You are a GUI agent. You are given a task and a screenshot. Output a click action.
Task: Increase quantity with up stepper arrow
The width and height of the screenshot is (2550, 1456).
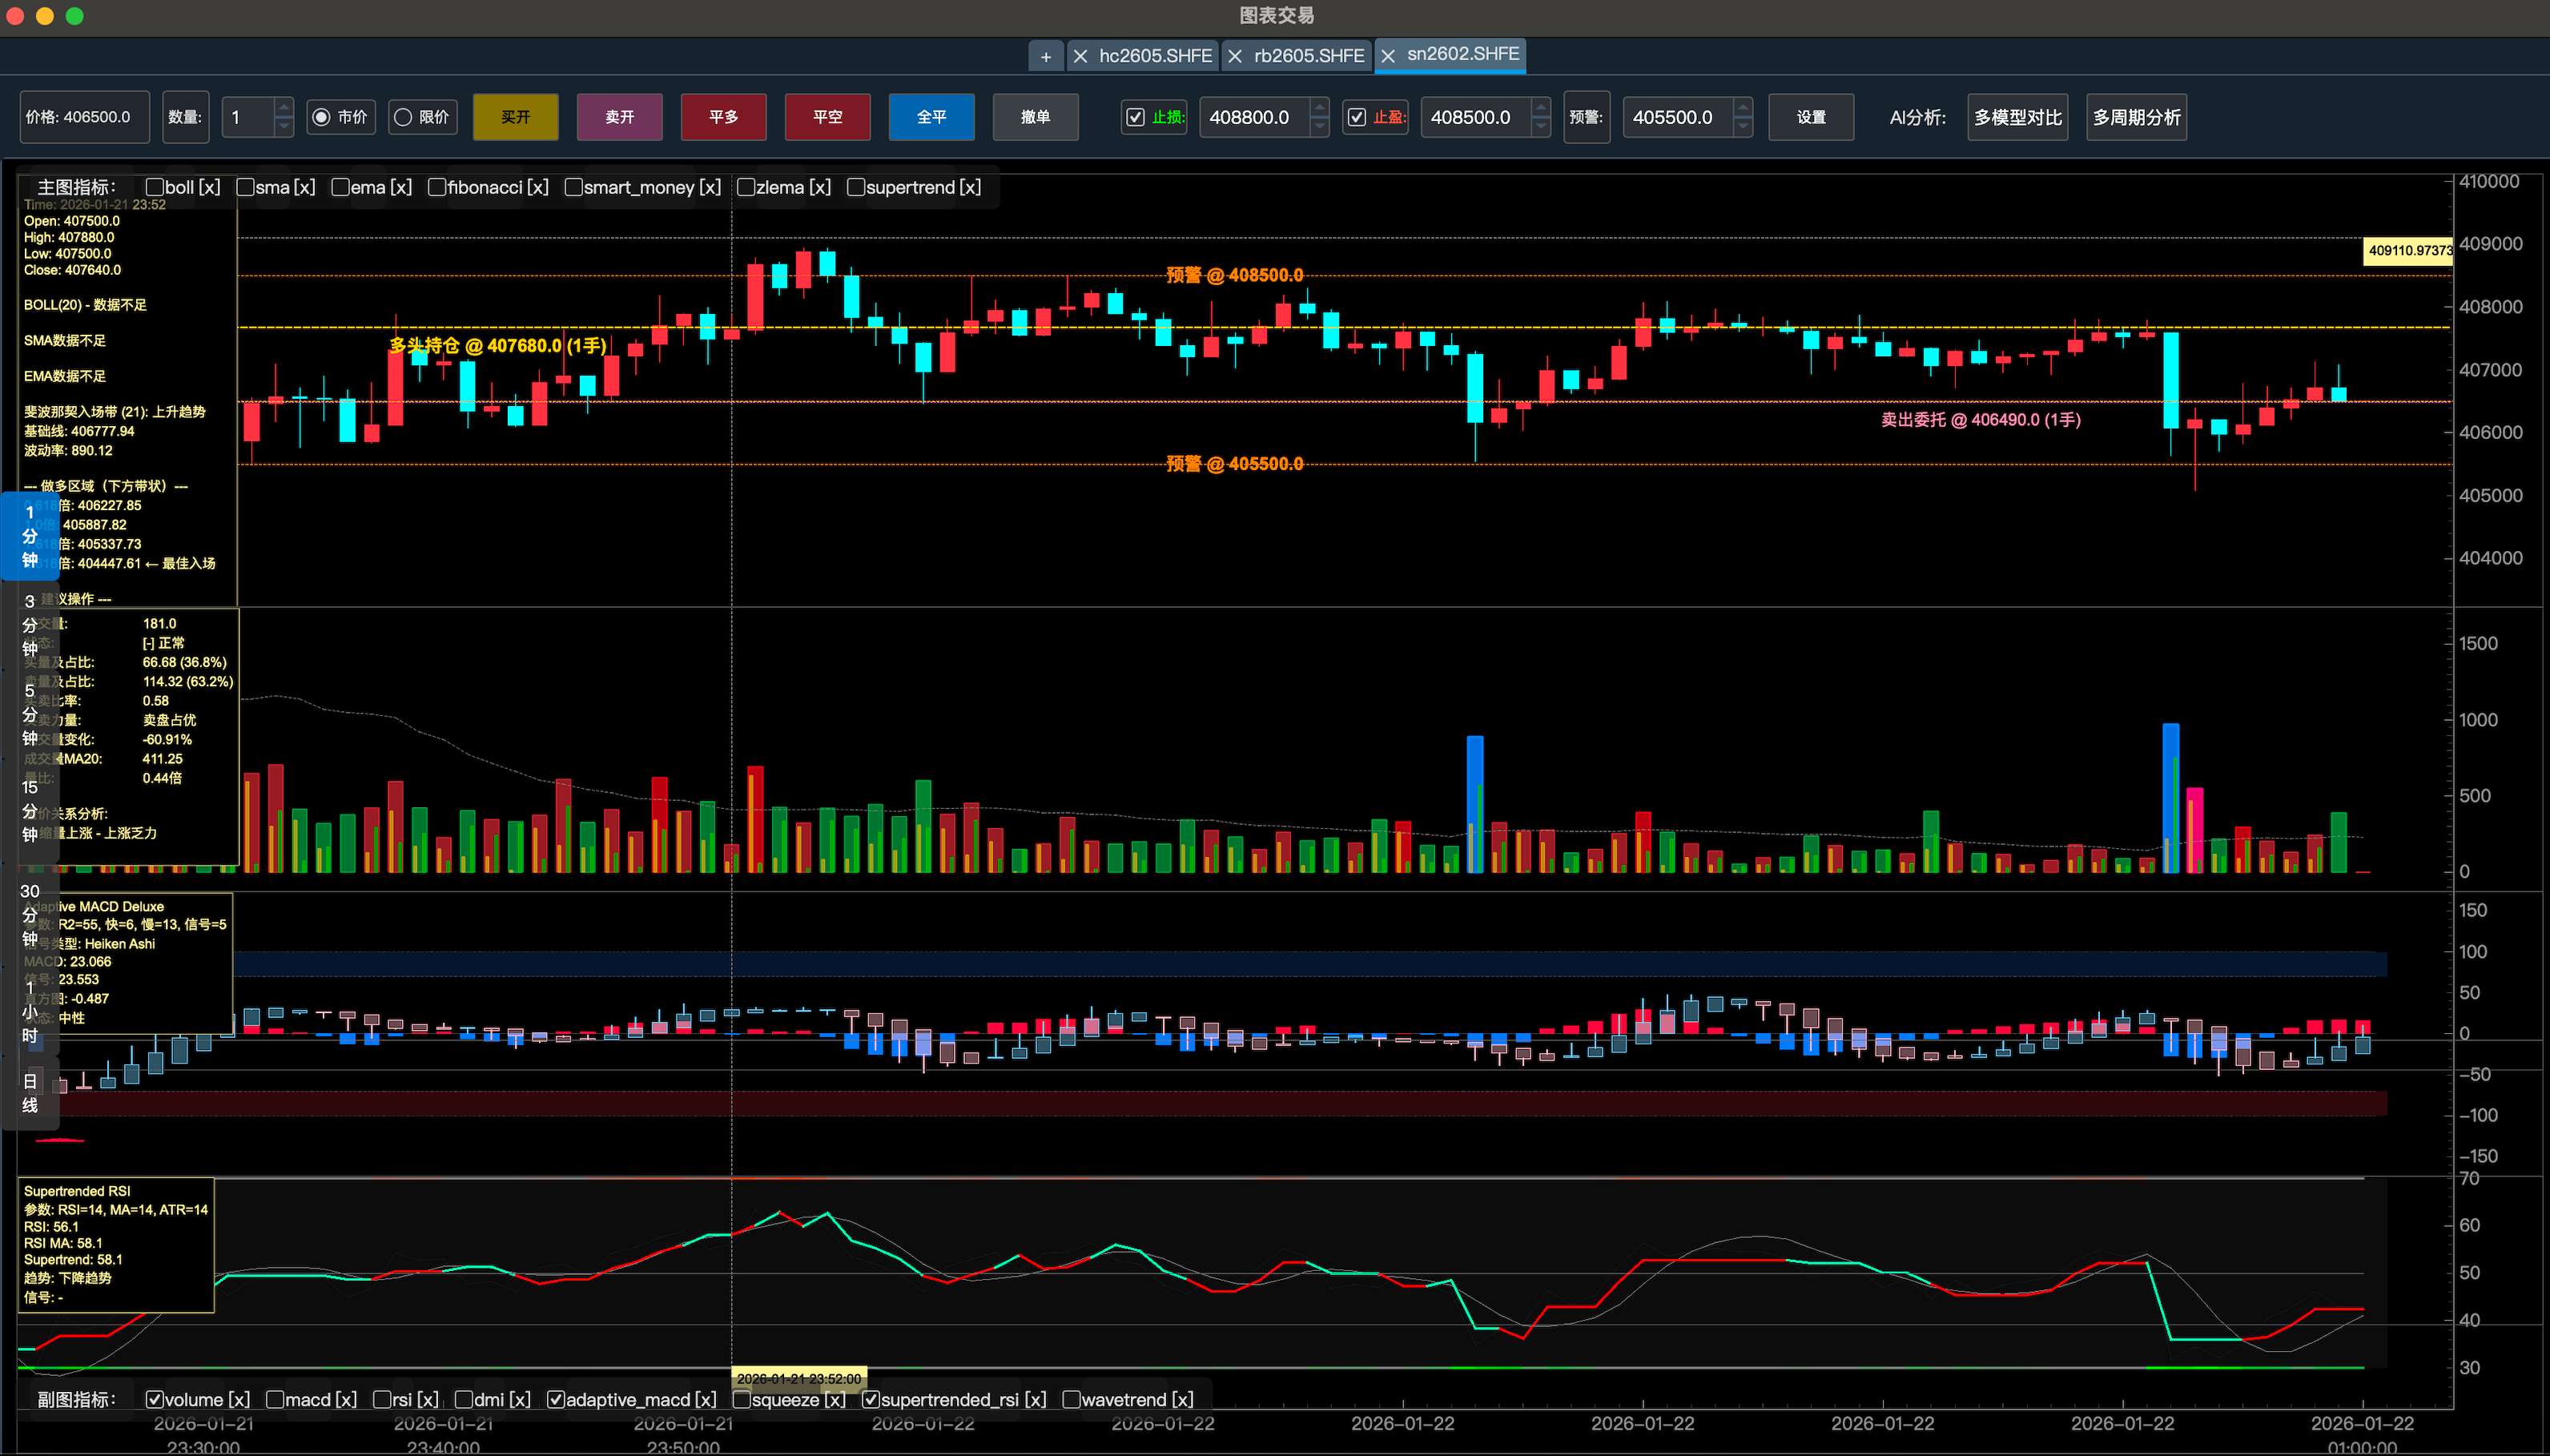[284, 108]
